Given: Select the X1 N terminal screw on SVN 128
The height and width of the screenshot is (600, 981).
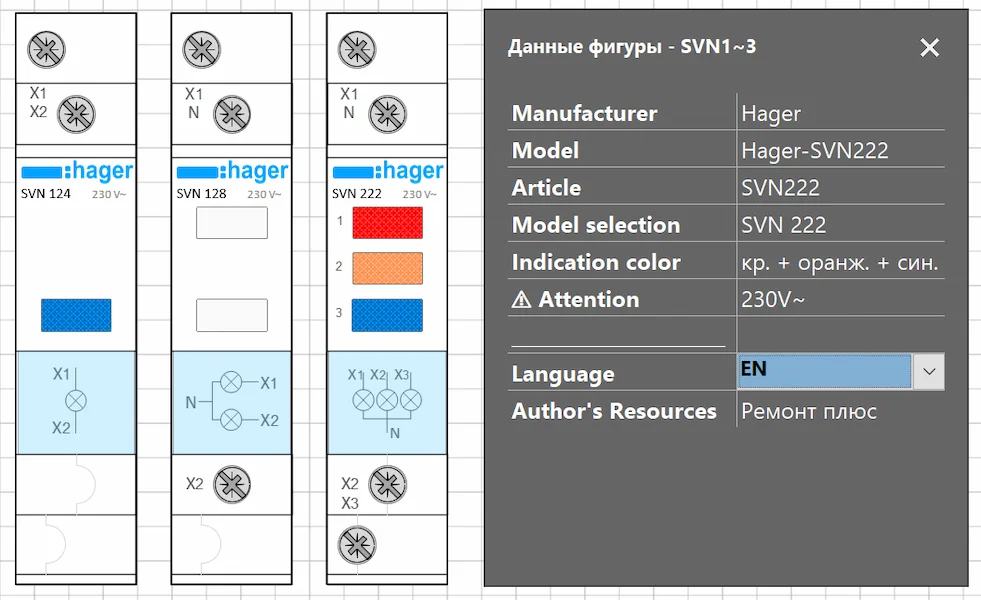Looking at the screenshot, I should click(x=232, y=114).
